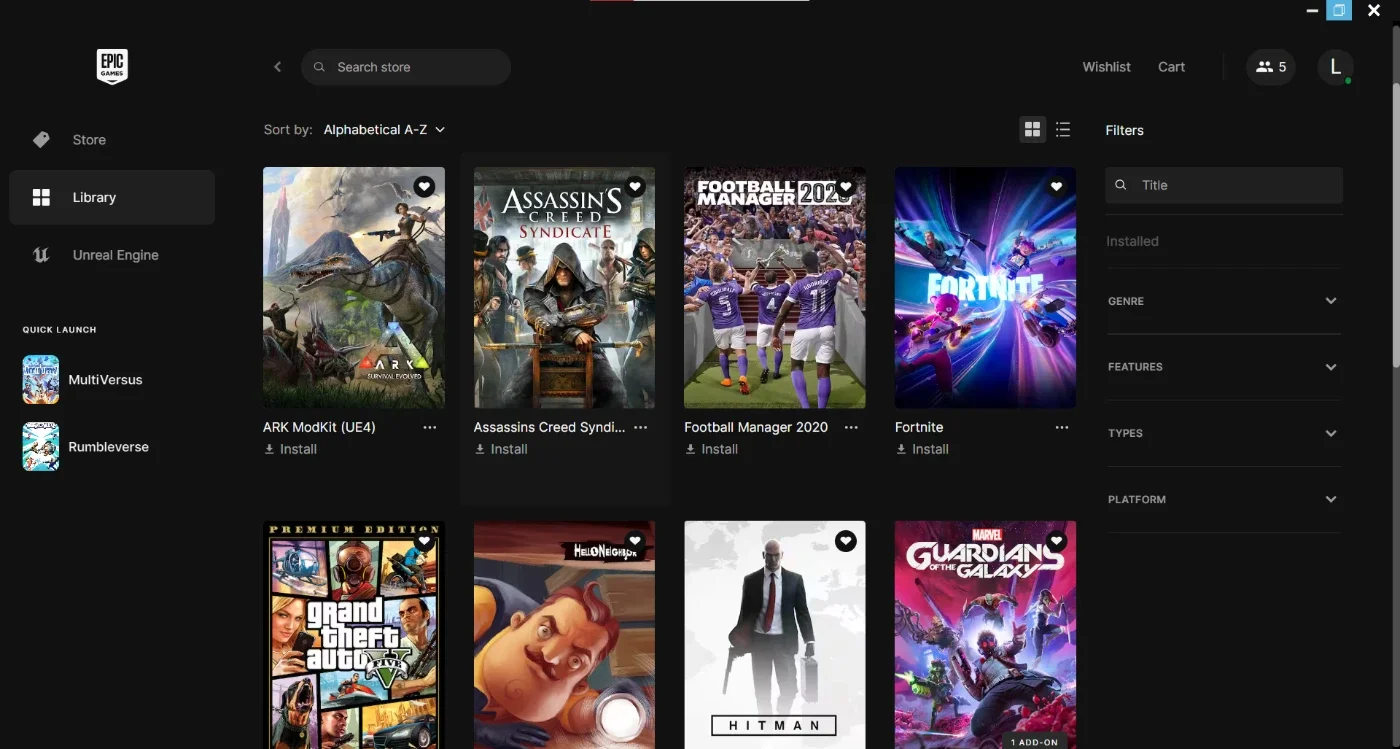Open the Store section
The image size is (1400, 749).
click(112, 140)
